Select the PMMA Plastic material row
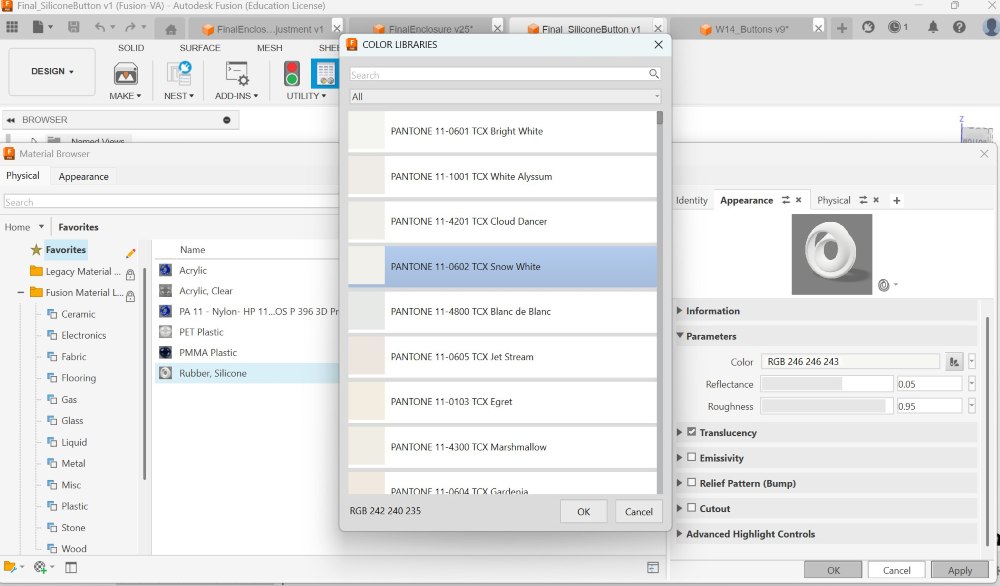 (x=247, y=353)
